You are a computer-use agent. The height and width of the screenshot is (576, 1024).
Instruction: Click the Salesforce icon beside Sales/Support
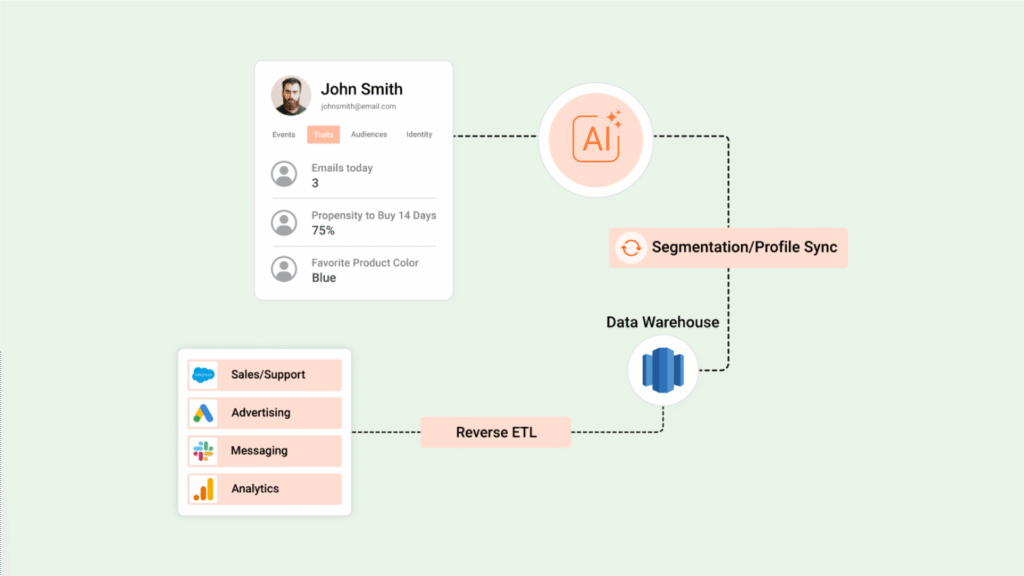click(204, 375)
